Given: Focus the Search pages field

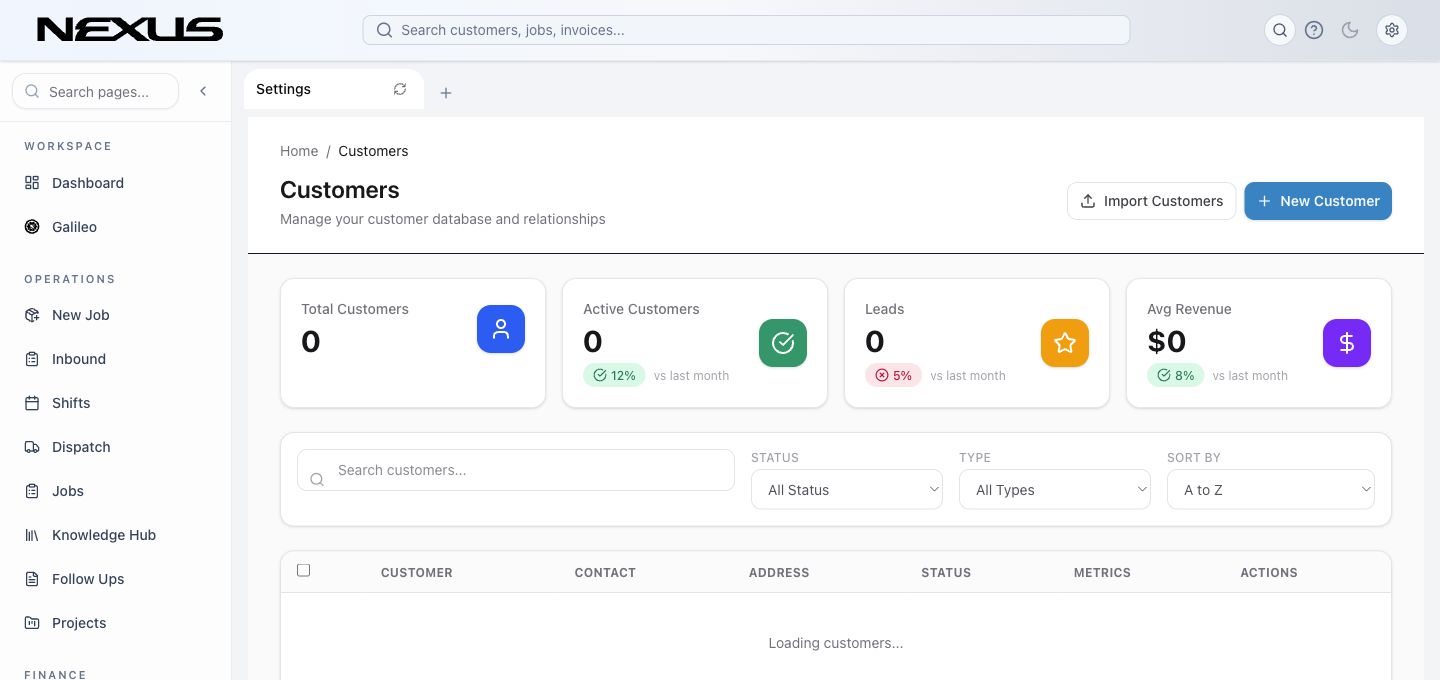Looking at the screenshot, I should click(95, 91).
